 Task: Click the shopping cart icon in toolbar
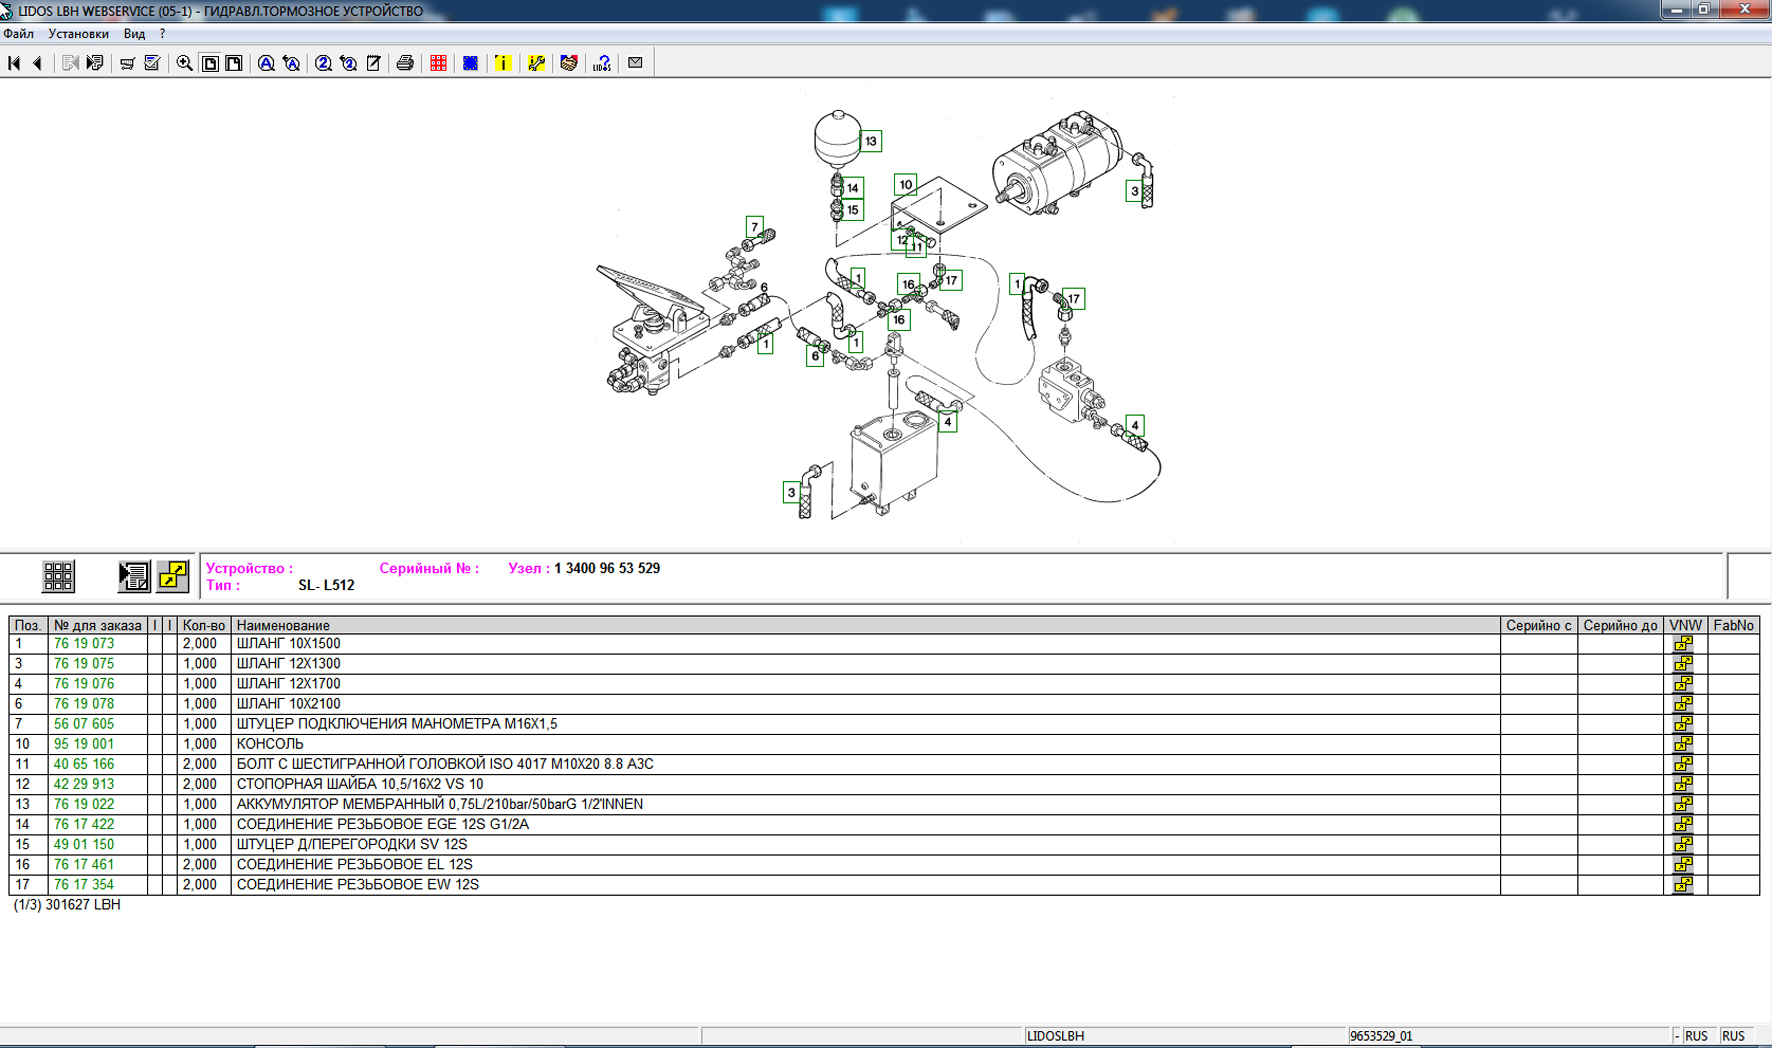point(127,63)
